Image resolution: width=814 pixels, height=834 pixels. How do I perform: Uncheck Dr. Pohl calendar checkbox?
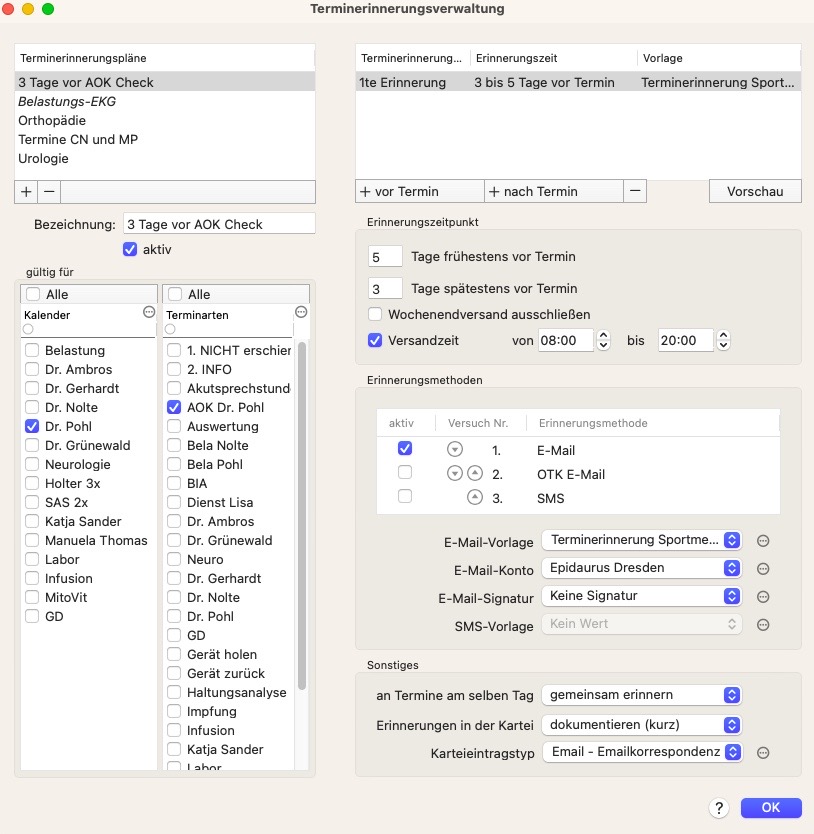(32, 426)
